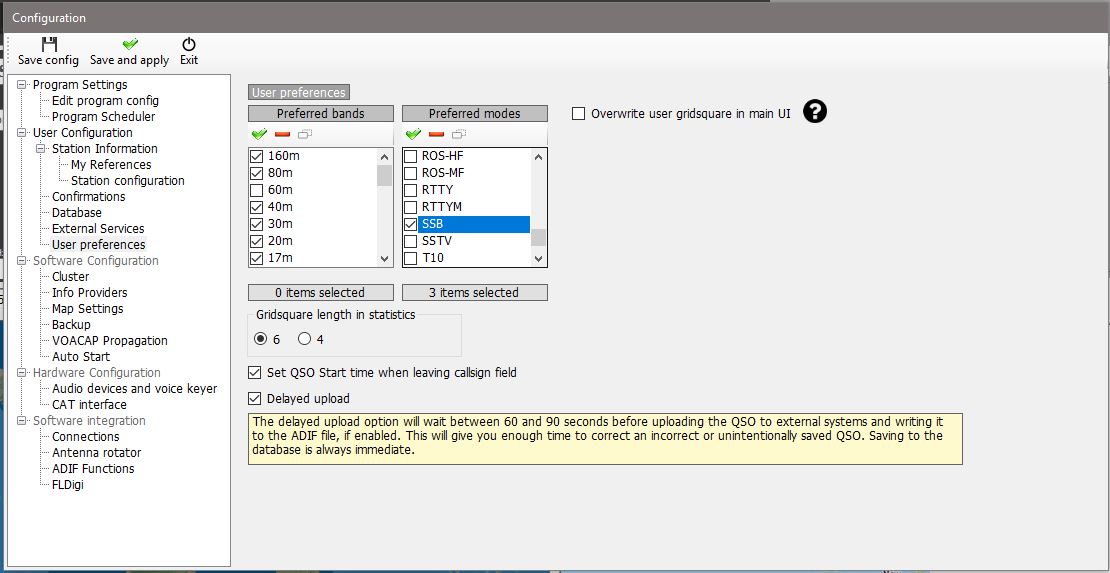Open External Services settings

(98, 228)
